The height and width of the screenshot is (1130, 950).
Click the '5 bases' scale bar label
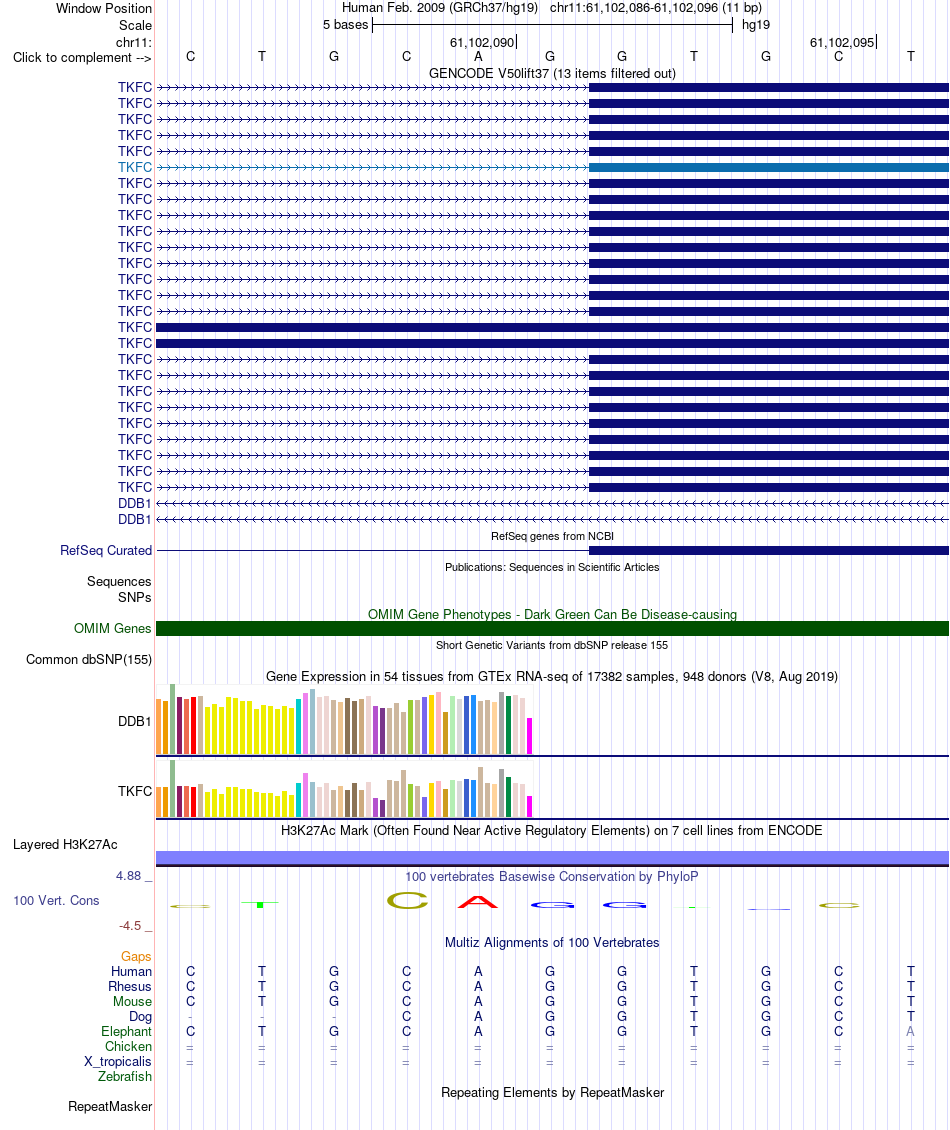pyautogui.click(x=345, y=25)
